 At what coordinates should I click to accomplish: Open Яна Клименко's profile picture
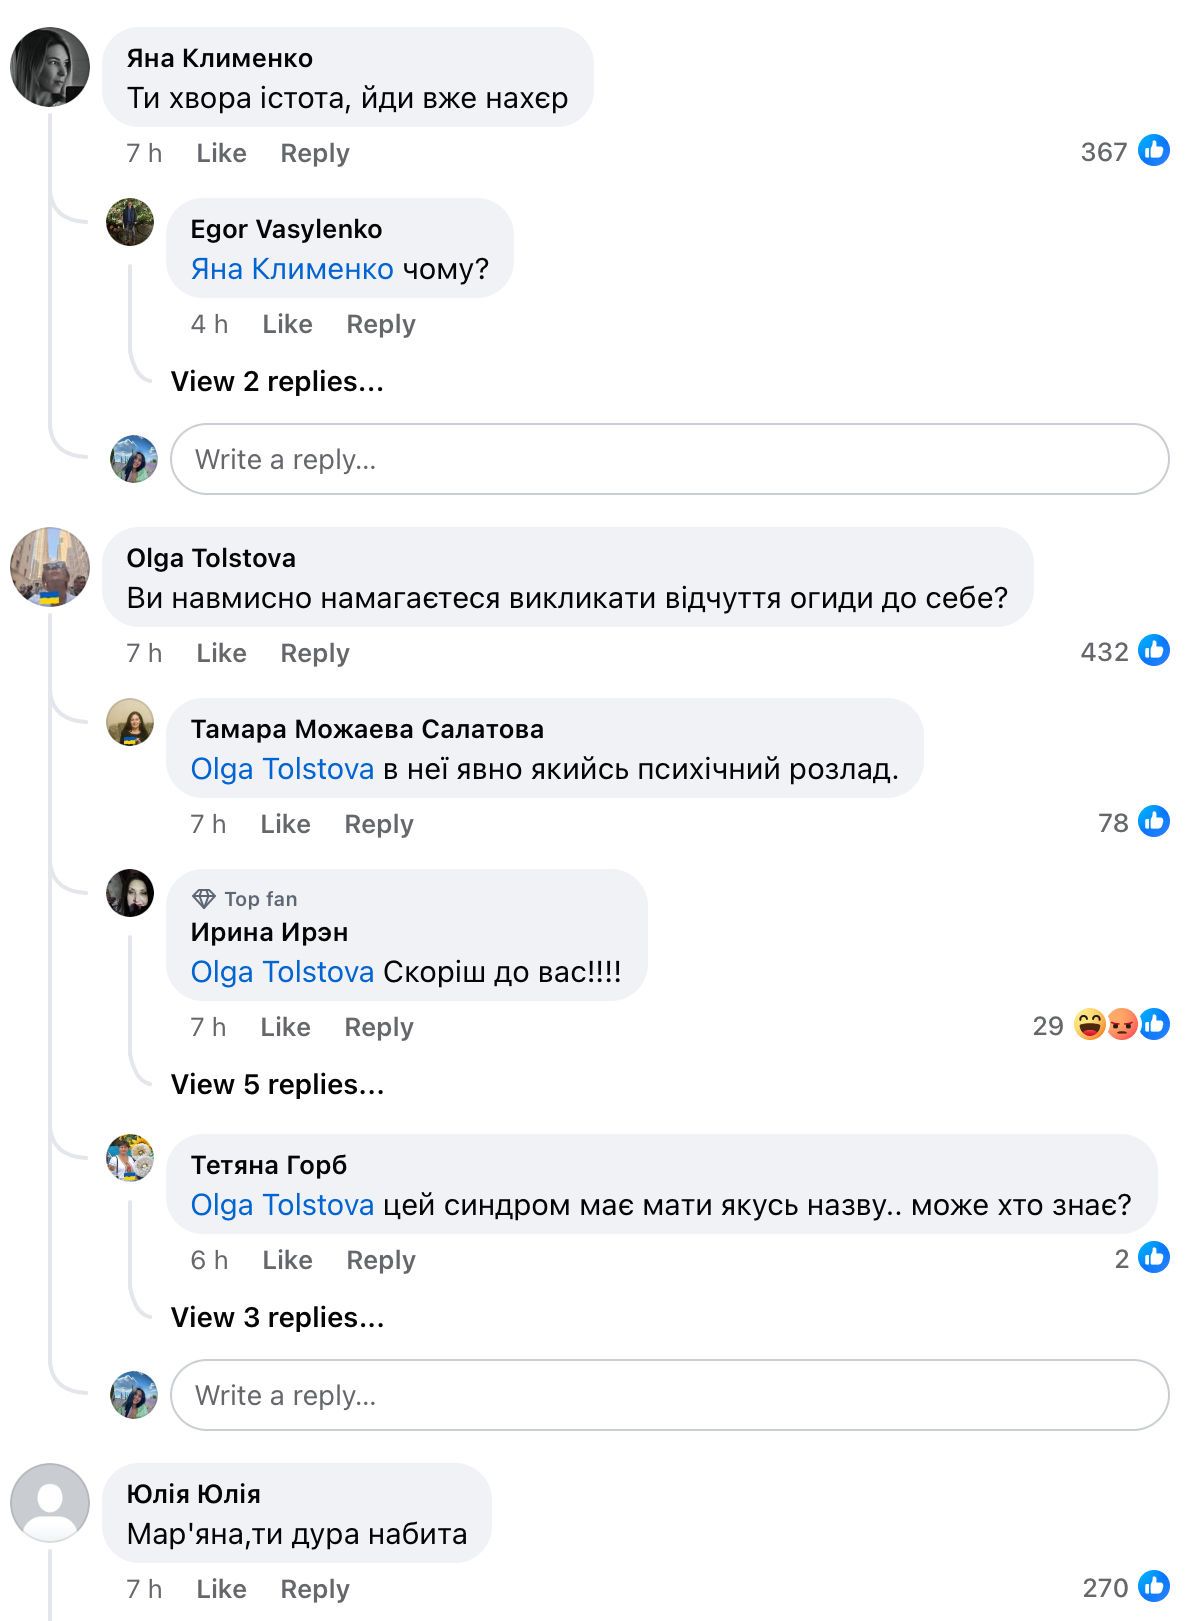[x=50, y=67]
